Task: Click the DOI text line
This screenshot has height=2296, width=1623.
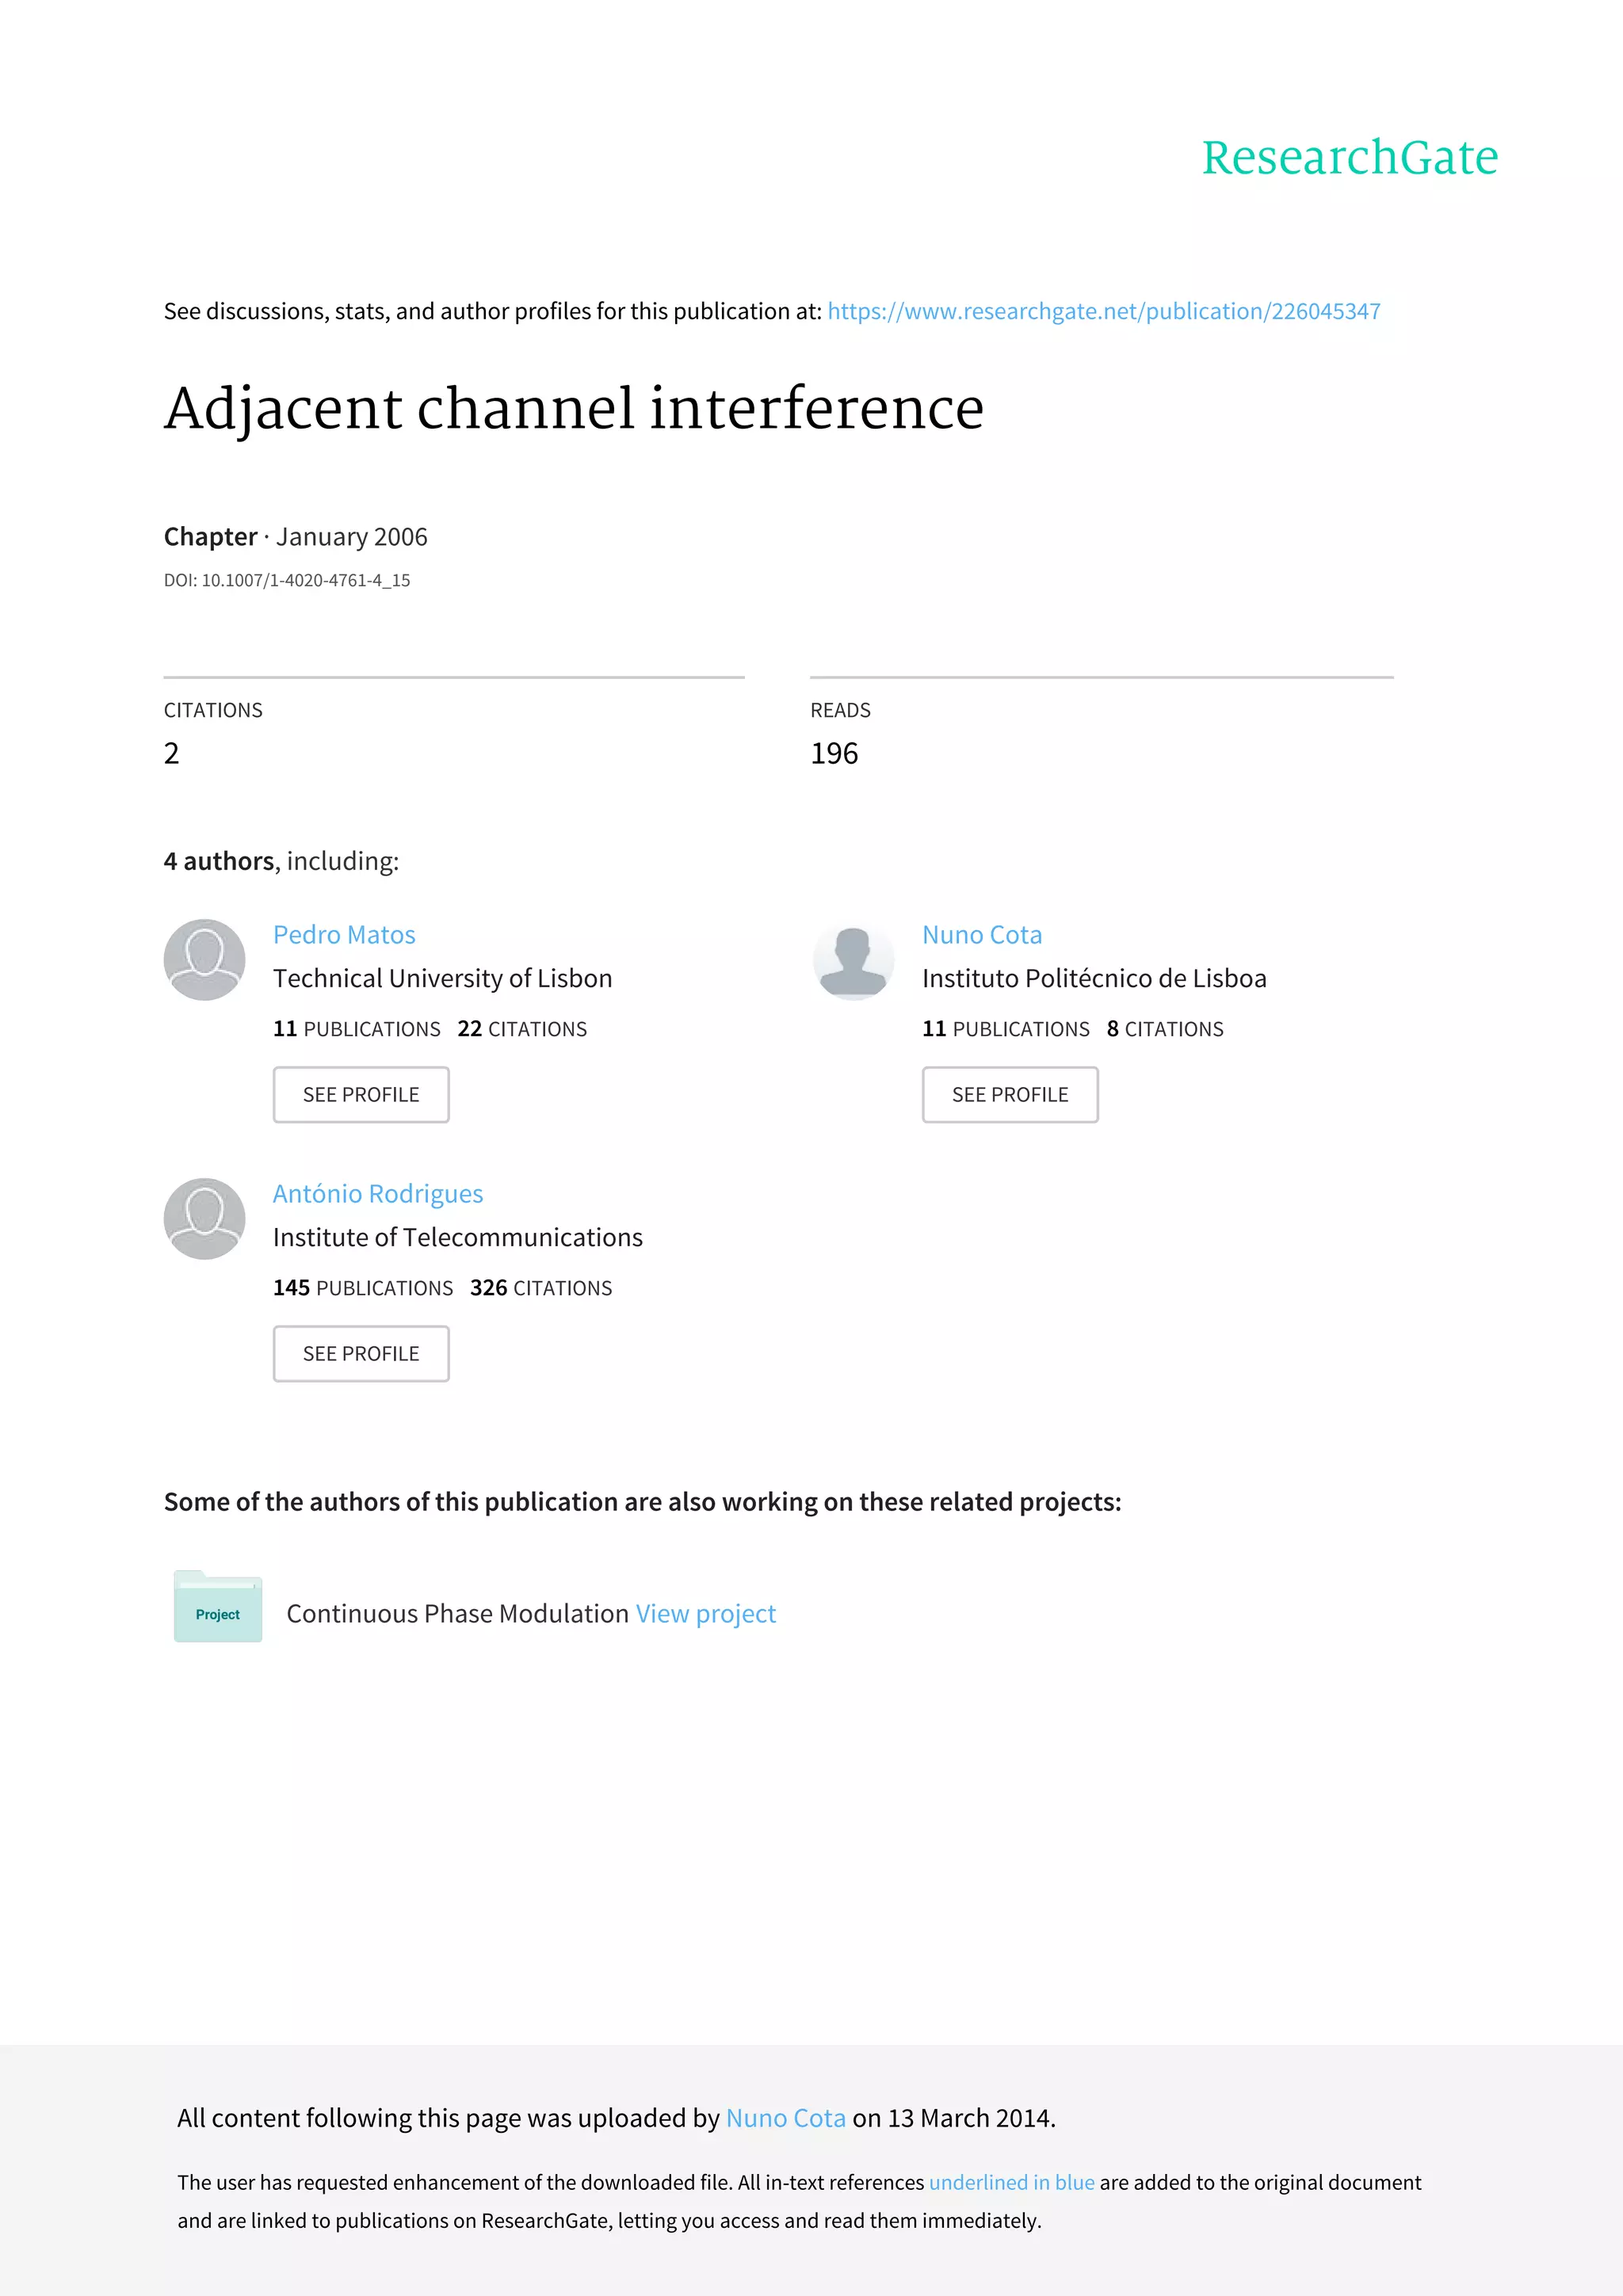Action: coord(287,580)
